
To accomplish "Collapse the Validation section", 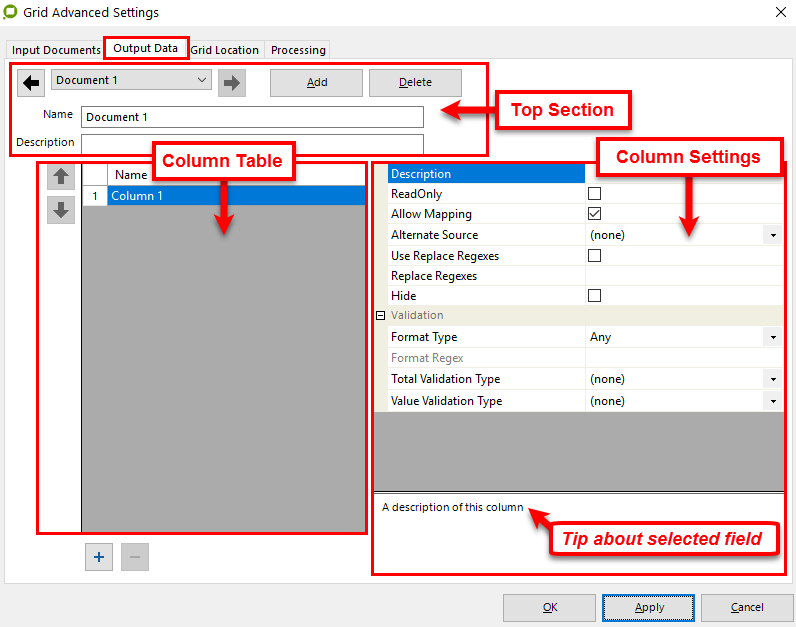I will coord(380,316).
